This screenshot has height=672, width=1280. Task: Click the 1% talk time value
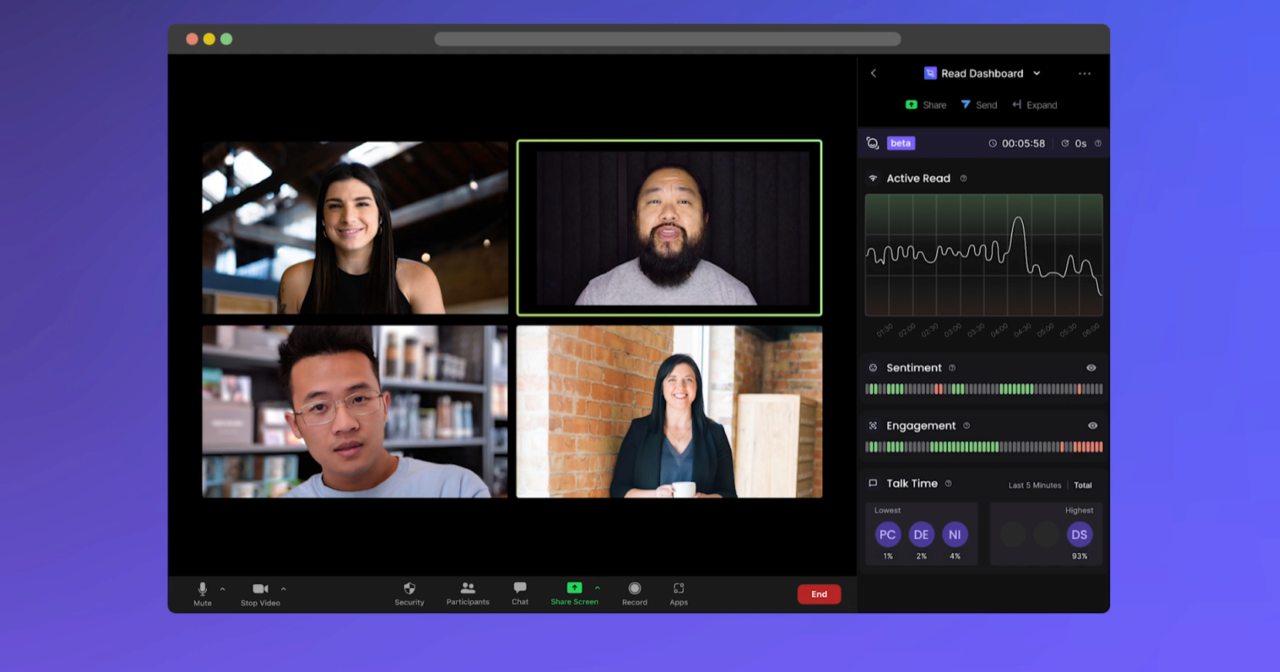(888, 556)
